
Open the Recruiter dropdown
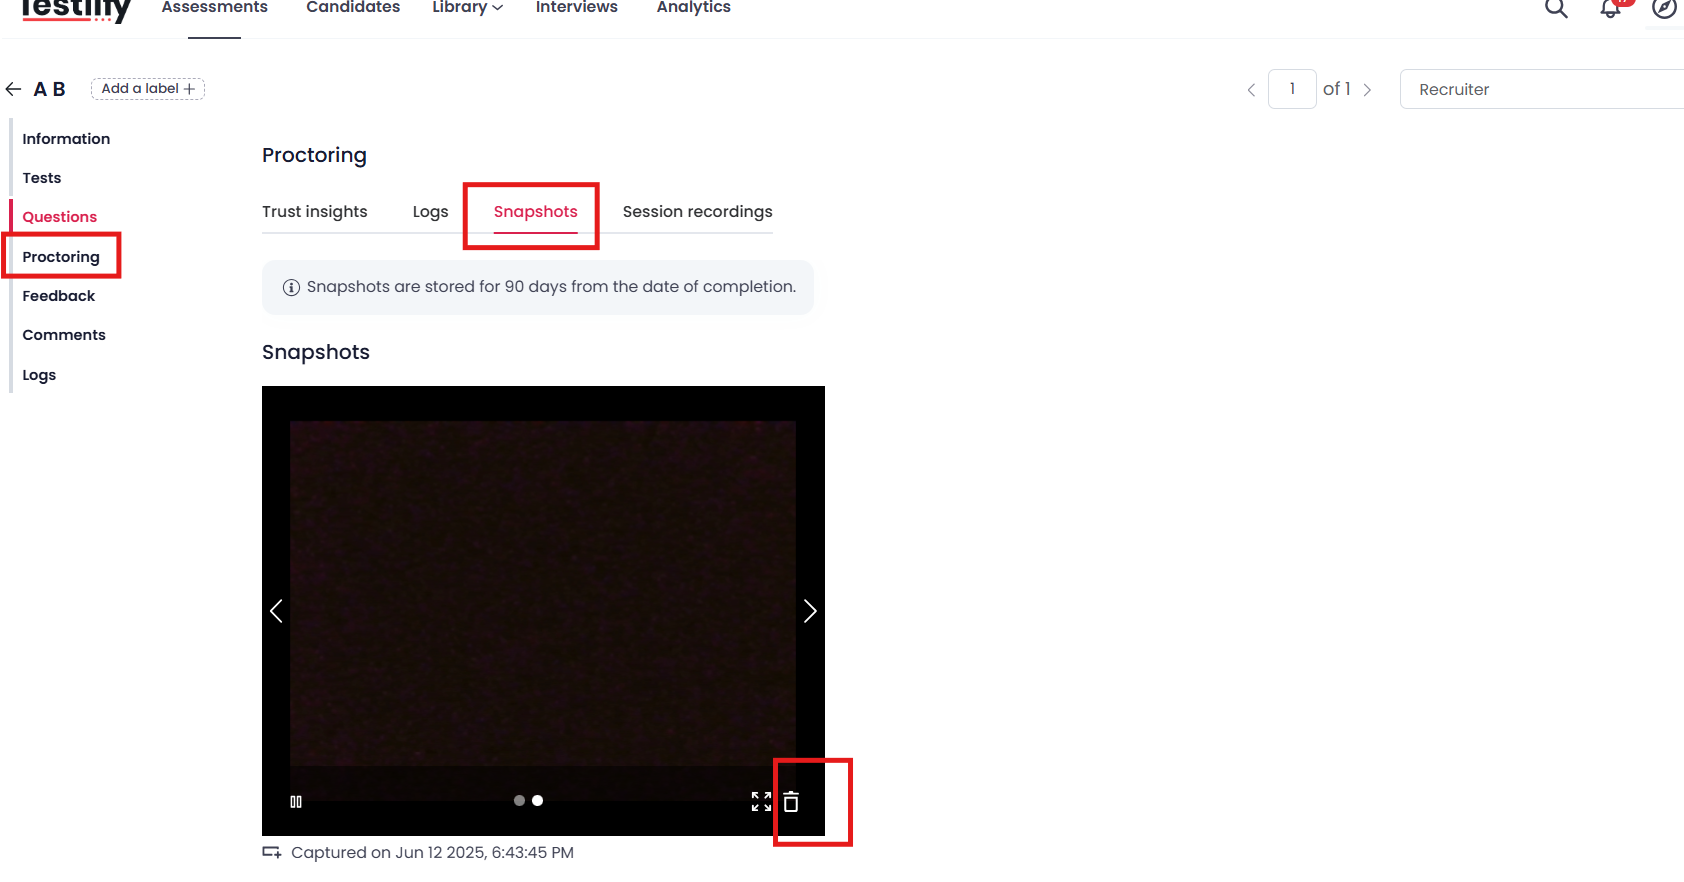[1542, 89]
